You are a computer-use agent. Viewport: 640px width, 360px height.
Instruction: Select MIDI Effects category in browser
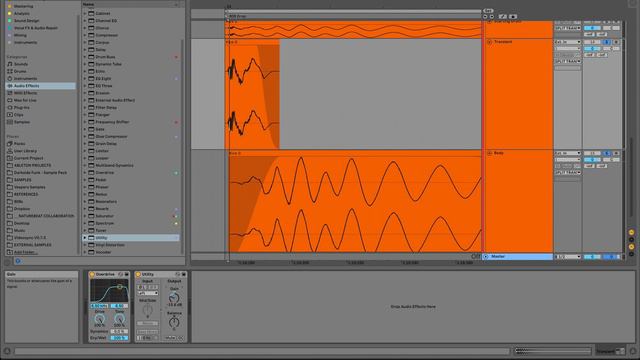click(x=25, y=93)
